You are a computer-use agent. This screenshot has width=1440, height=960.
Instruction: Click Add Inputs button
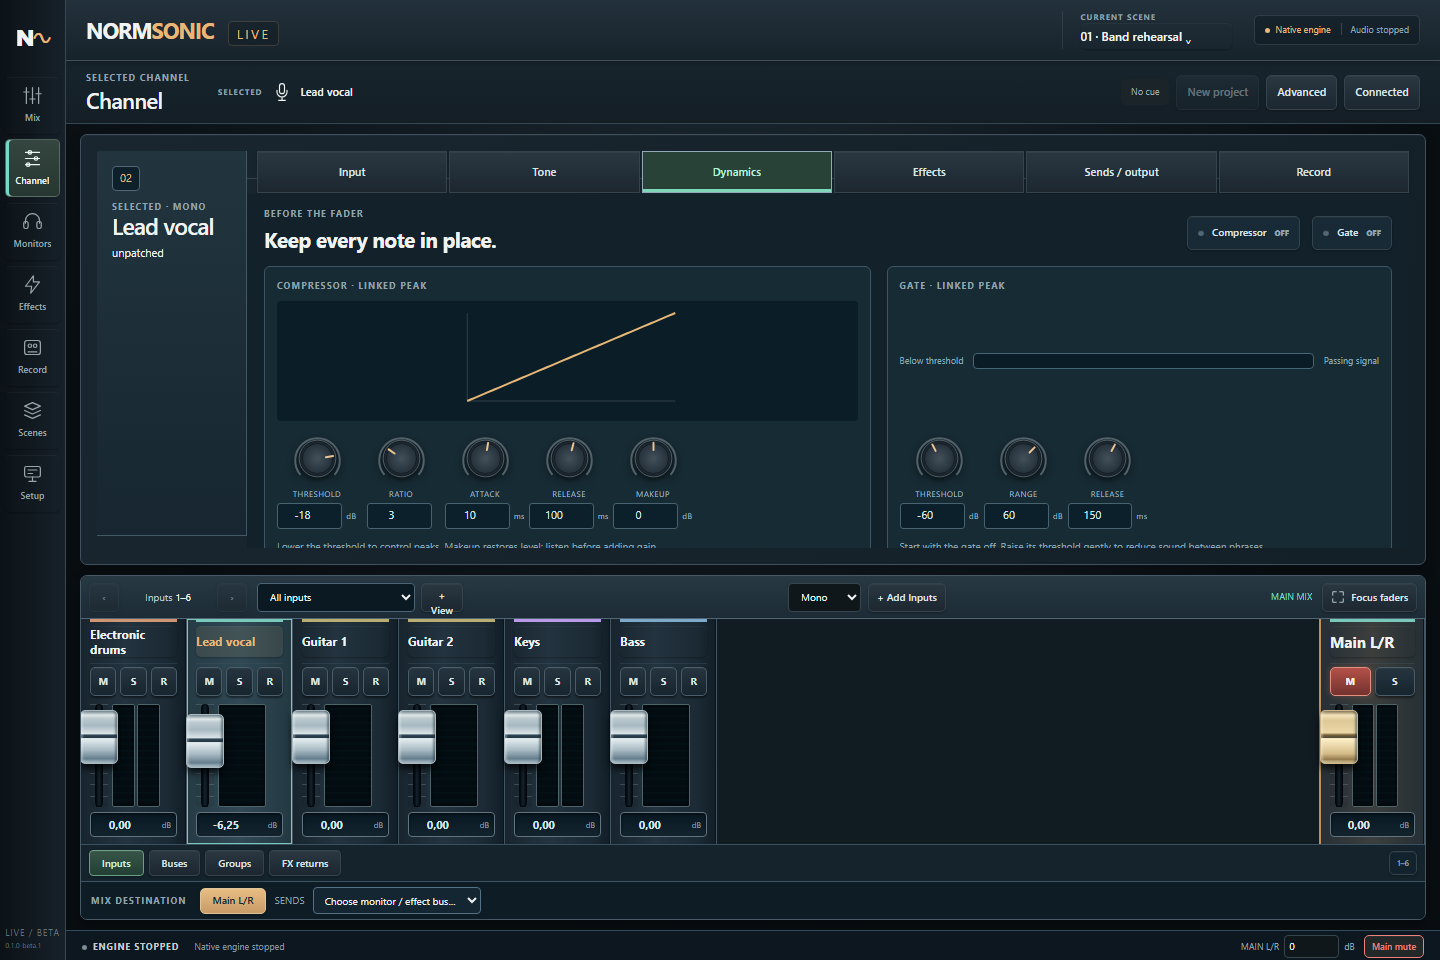tap(907, 598)
